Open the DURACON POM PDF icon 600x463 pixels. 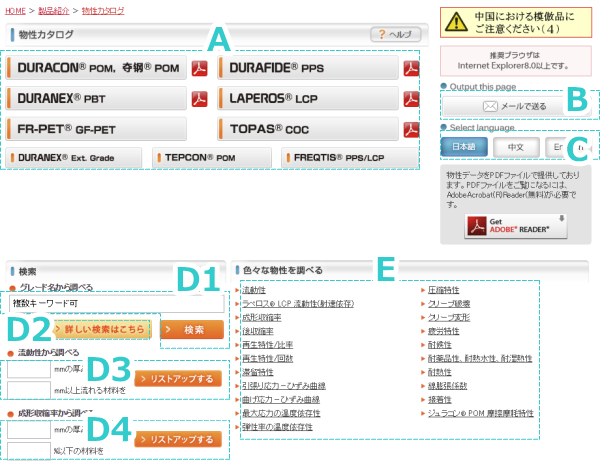click(199, 68)
